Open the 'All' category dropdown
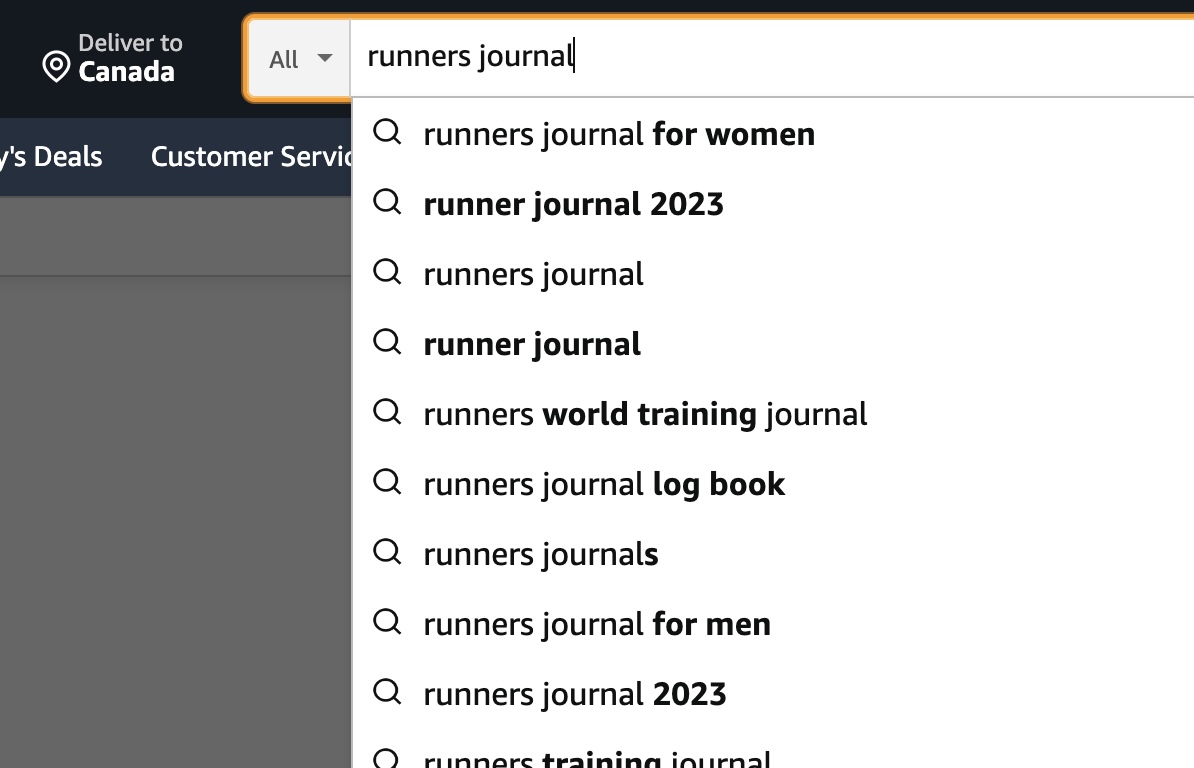 pyautogui.click(x=297, y=58)
